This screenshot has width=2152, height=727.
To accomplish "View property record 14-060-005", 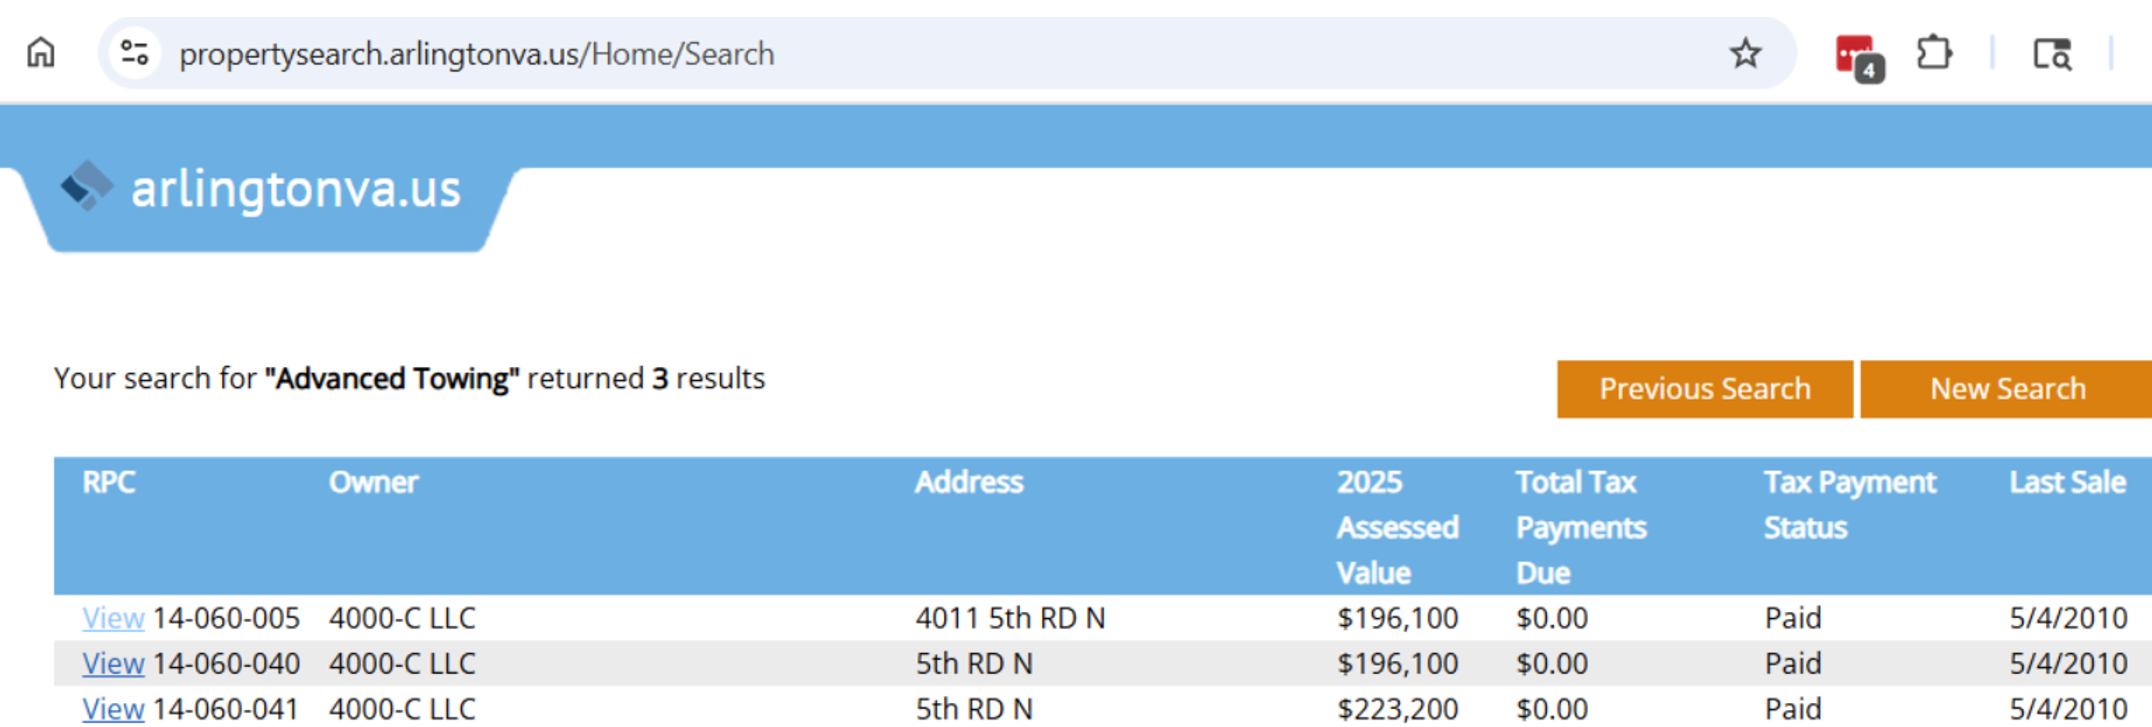I will tap(113, 618).
